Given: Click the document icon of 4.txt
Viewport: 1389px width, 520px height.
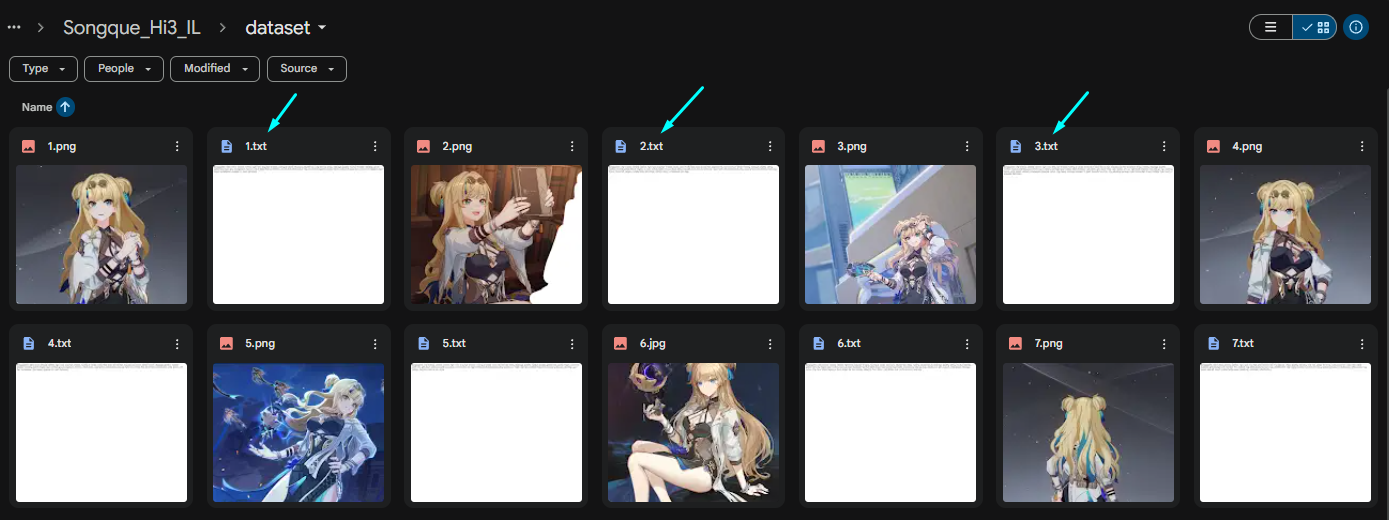Looking at the screenshot, I should [x=28, y=343].
